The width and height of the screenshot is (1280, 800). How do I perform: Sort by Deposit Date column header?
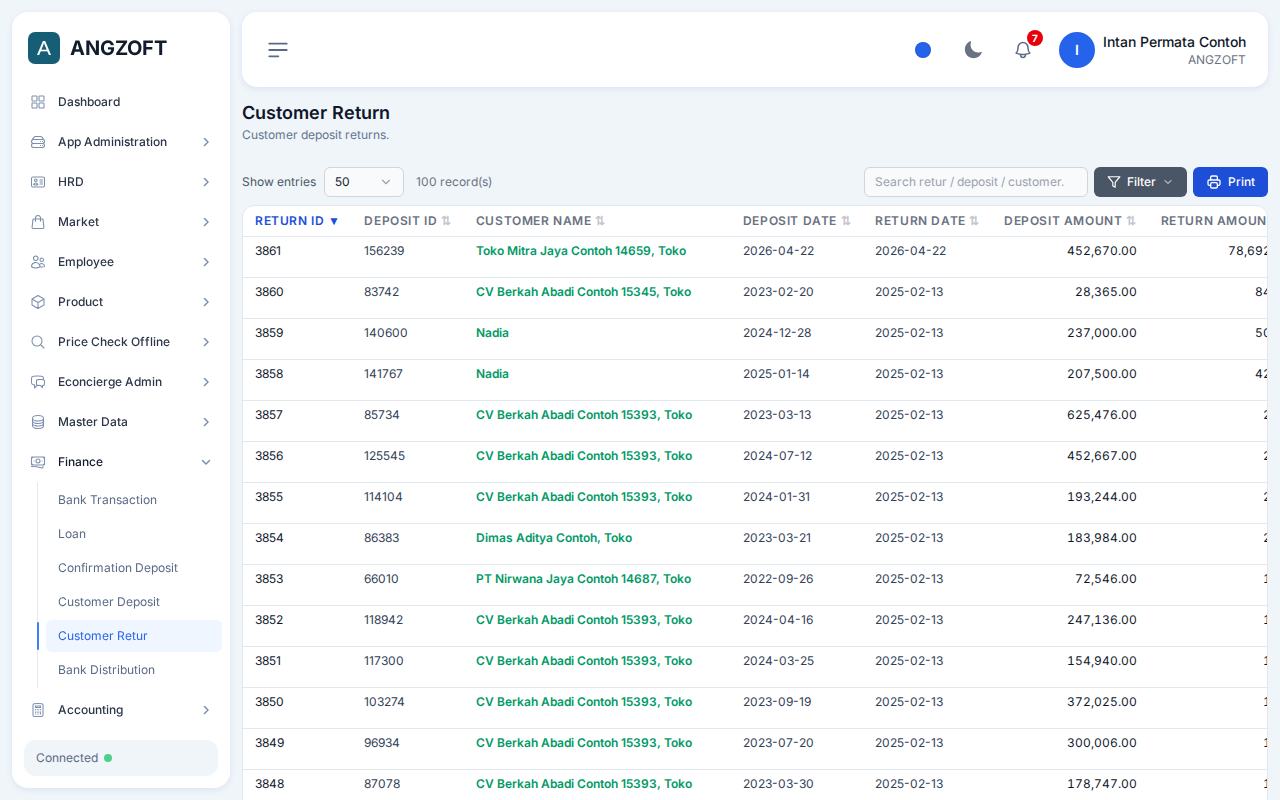pos(796,221)
